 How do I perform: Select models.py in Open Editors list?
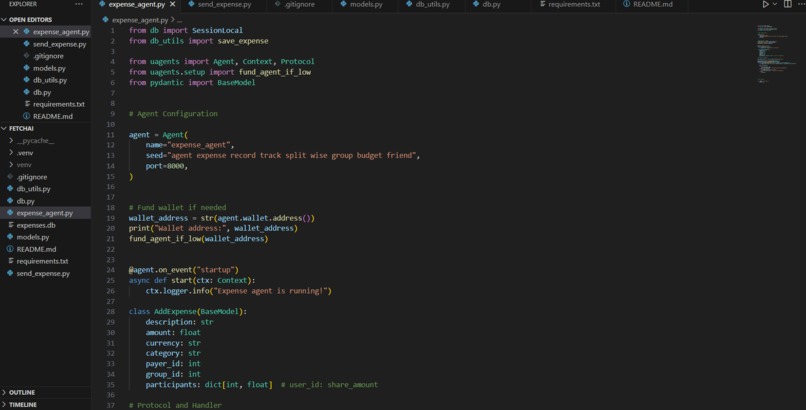49,68
